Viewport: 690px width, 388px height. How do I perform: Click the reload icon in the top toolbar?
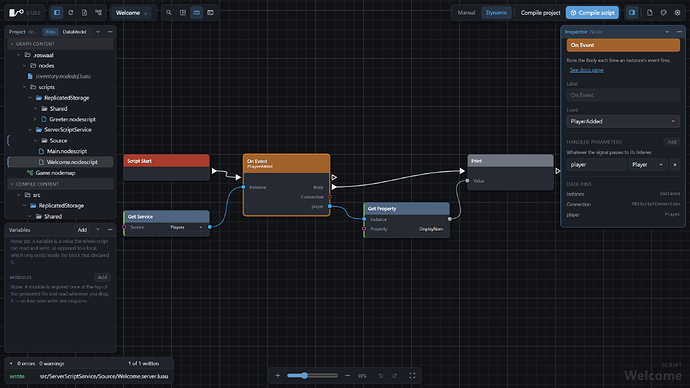click(x=70, y=12)
